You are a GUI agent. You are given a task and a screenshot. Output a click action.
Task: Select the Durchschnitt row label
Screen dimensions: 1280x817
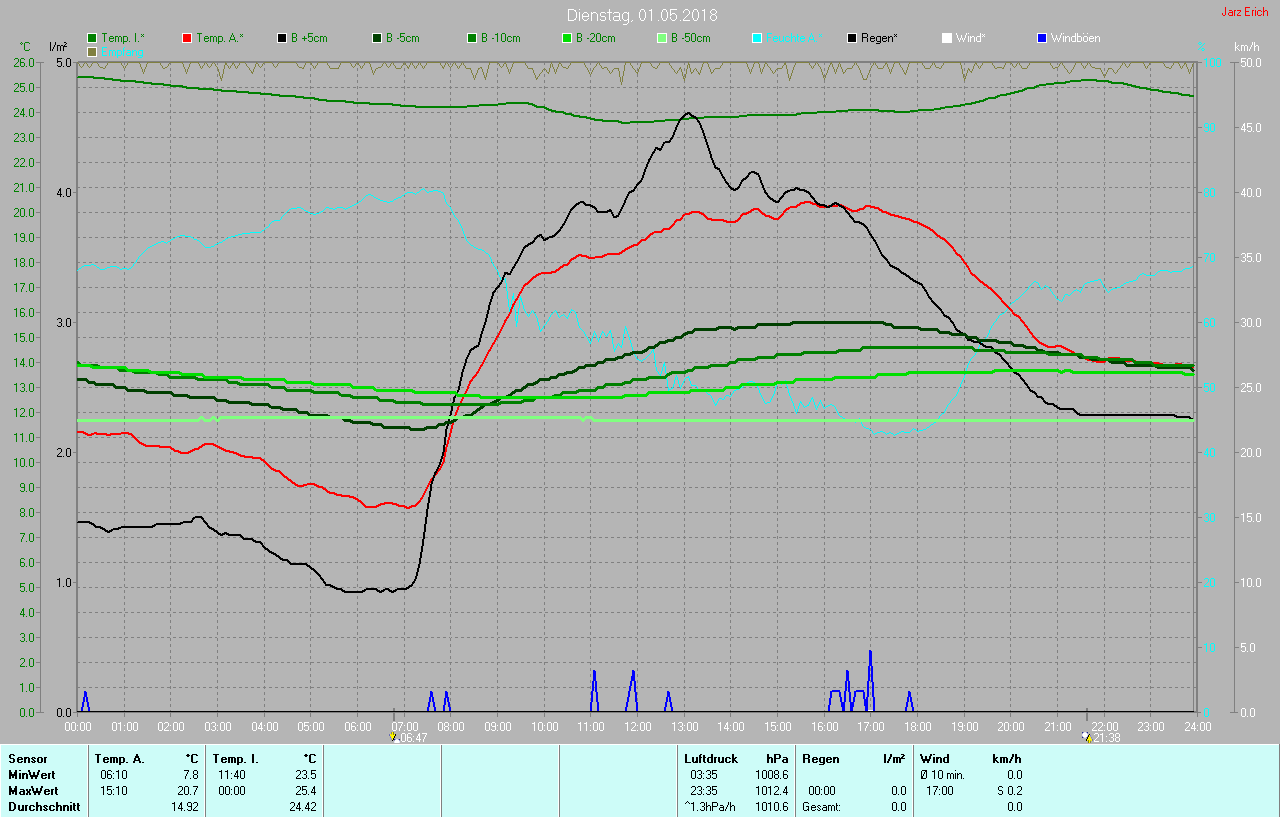44,806
